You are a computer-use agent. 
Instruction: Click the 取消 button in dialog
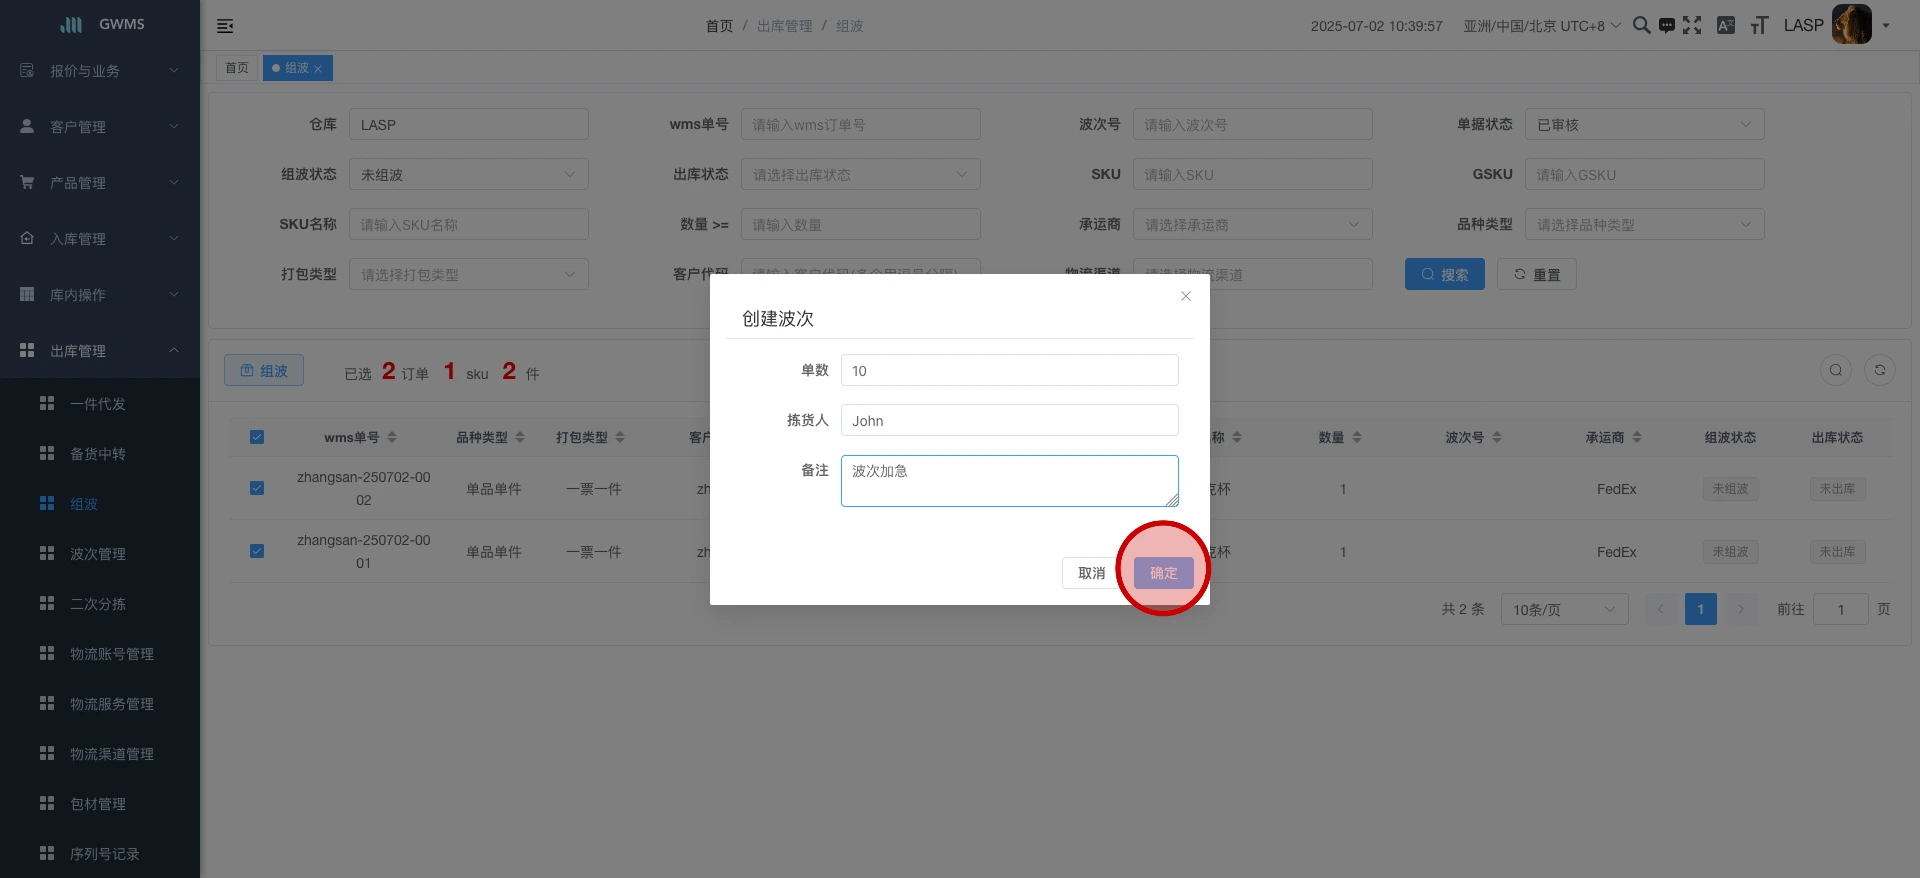coord(1091,573)
